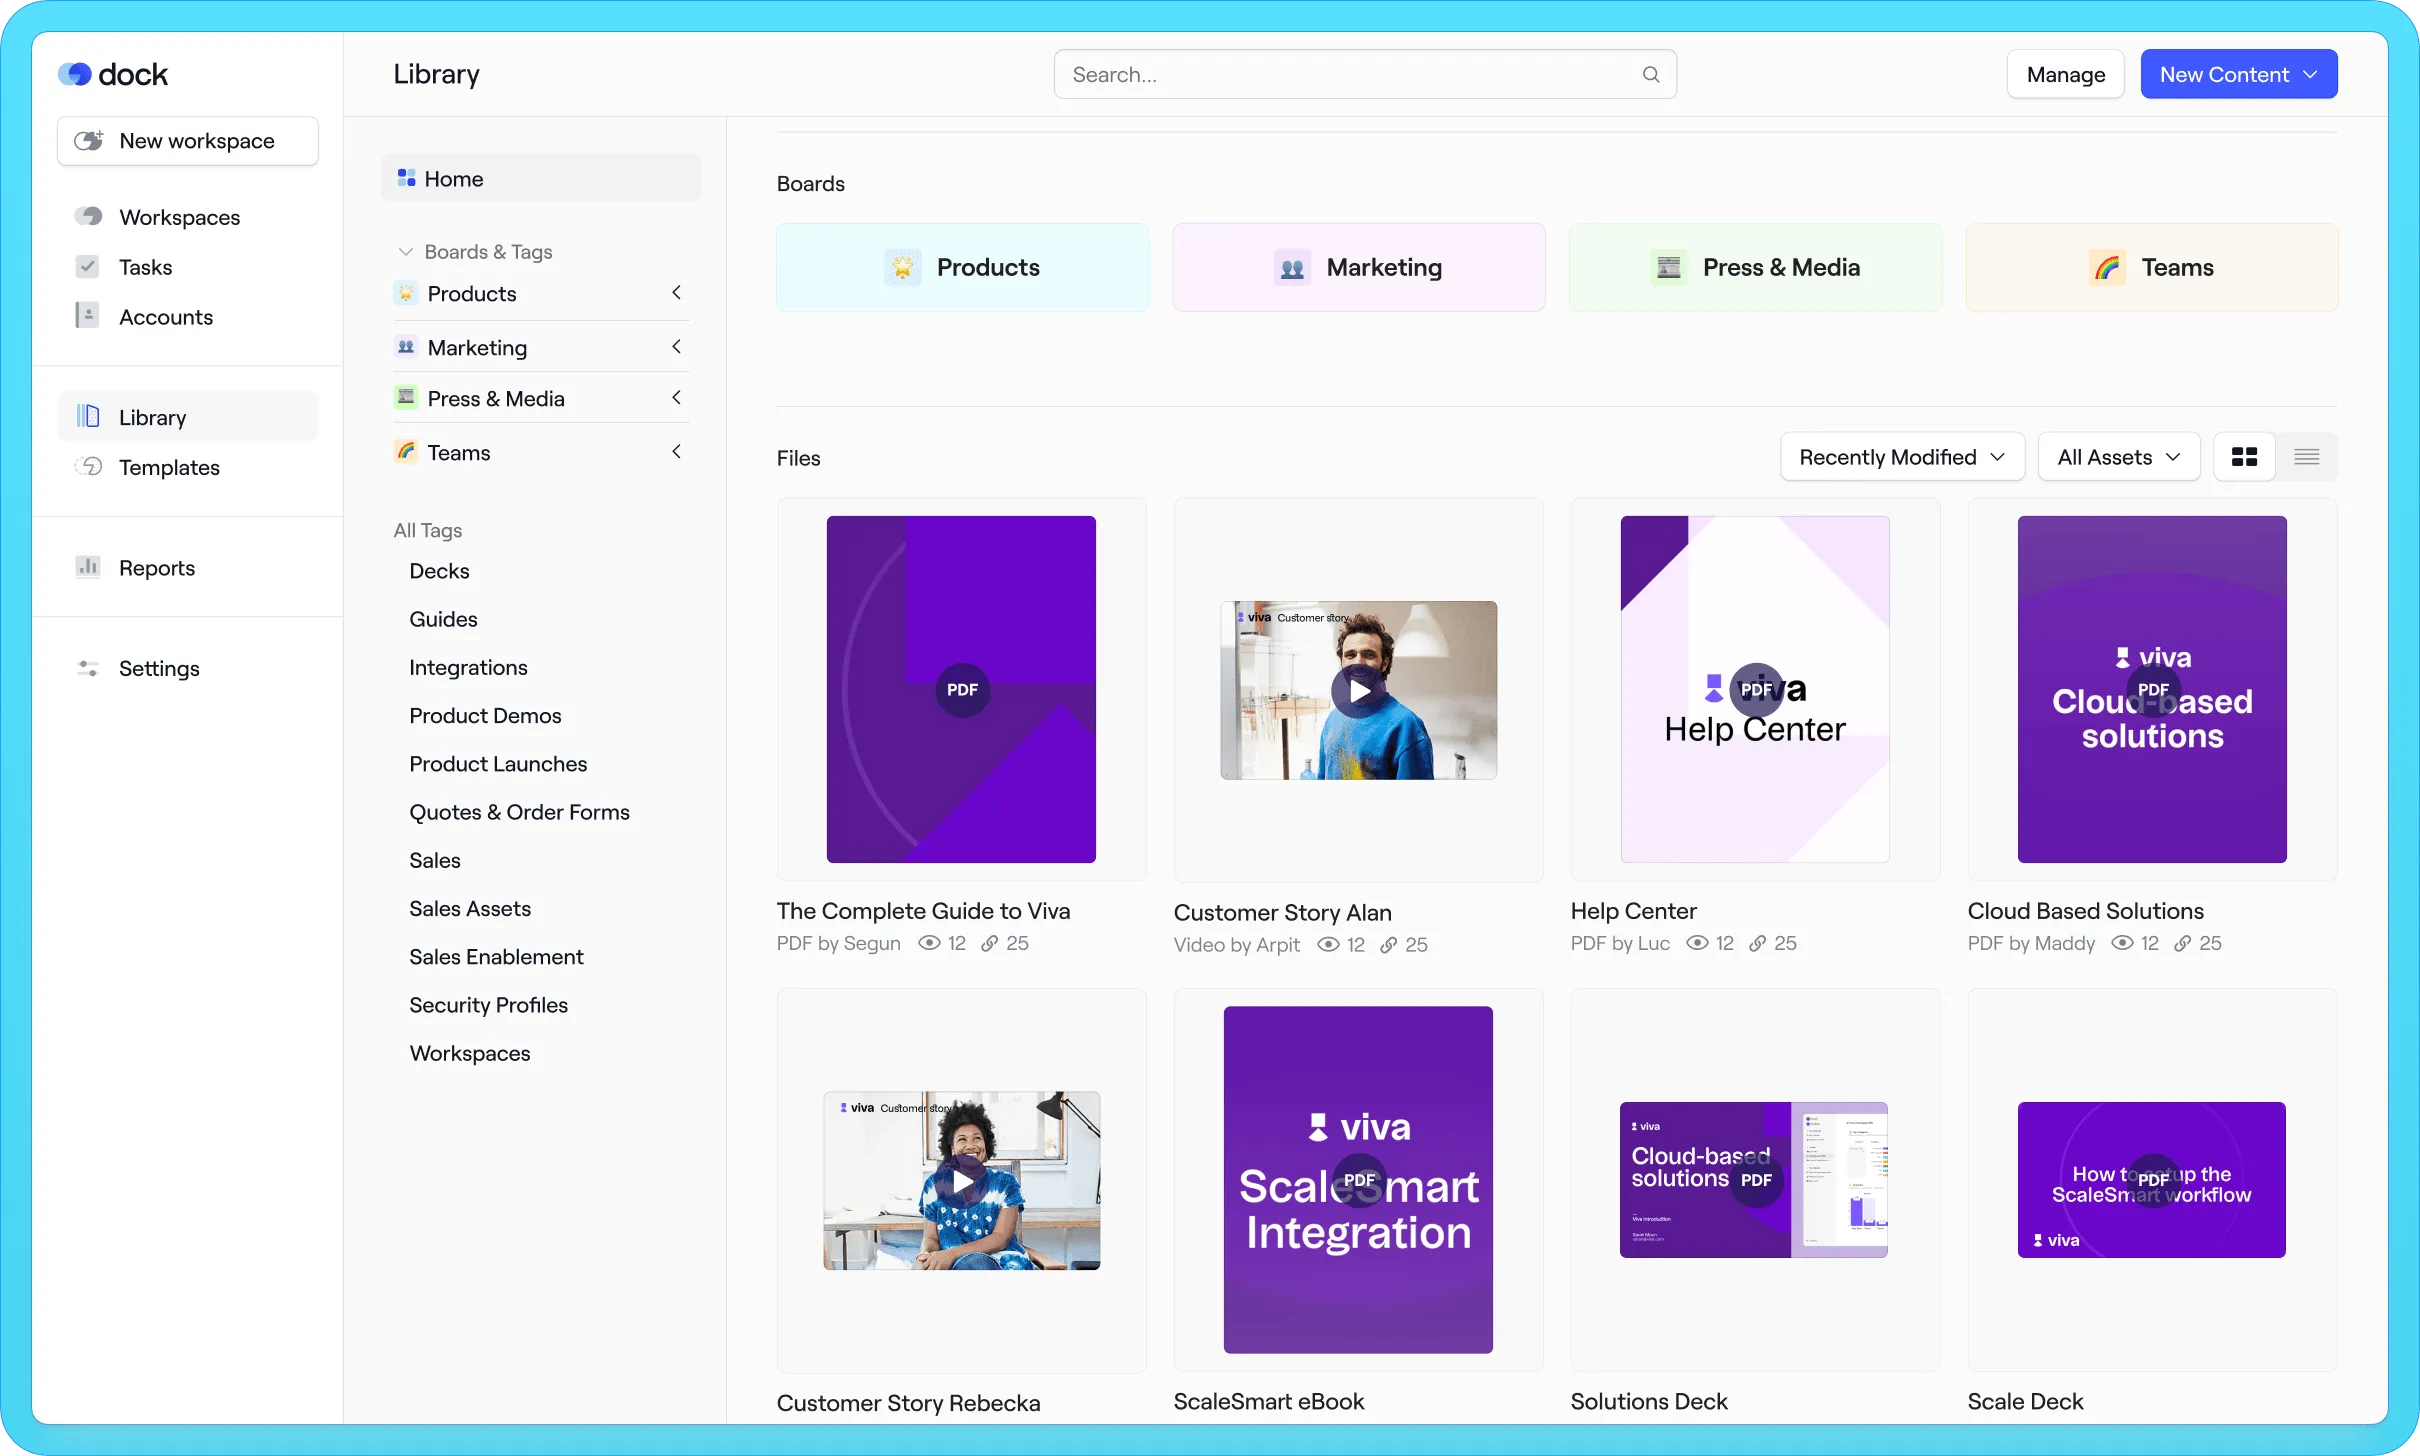2420x1456 pixels.
Task: Open the Templates sidebar item
Action: pyautogui.click(x=168, y=467)
